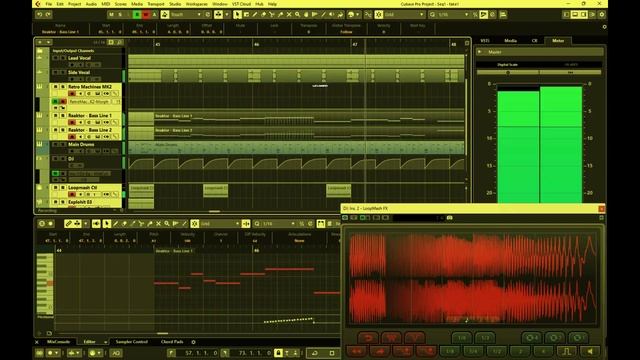The image size is (640, 360).
Task: Select the Glue tool in main toolbar
Action: click(280, 15)
